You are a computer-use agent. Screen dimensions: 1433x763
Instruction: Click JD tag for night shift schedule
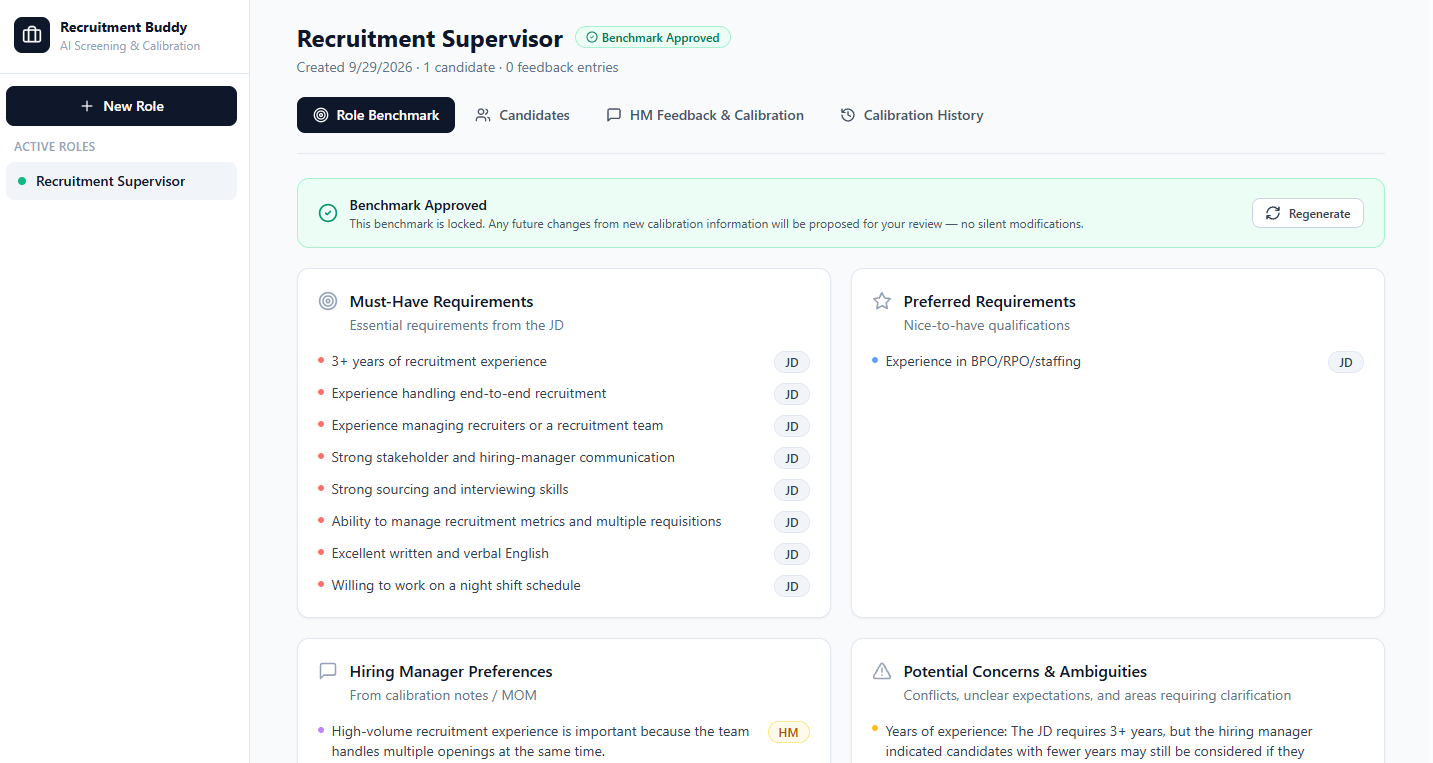pos(792,587)
